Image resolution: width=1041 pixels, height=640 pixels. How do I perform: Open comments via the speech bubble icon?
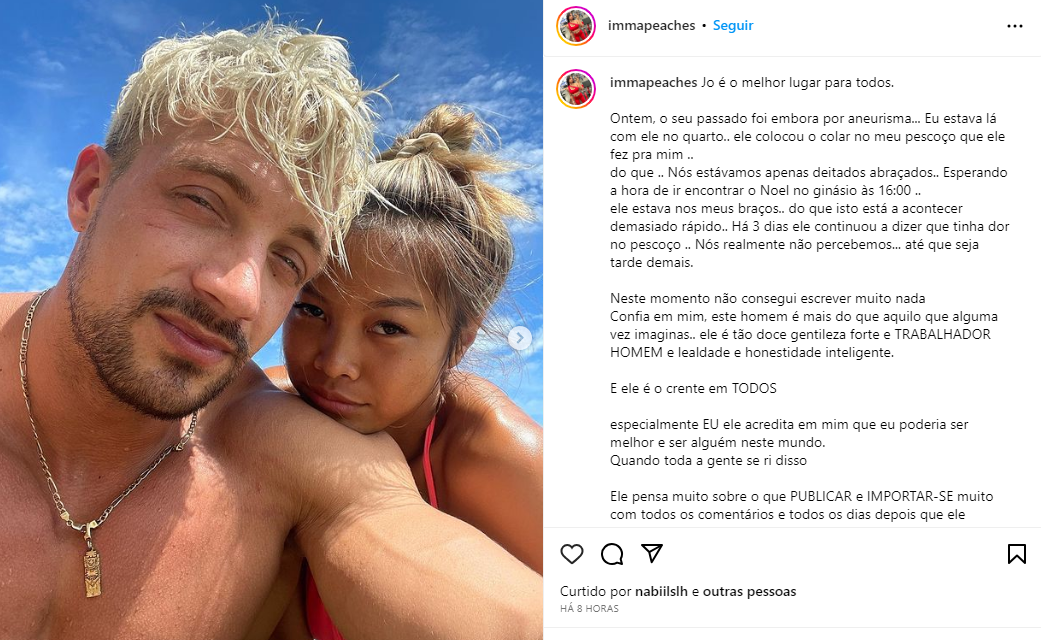[x=612, y=554]
